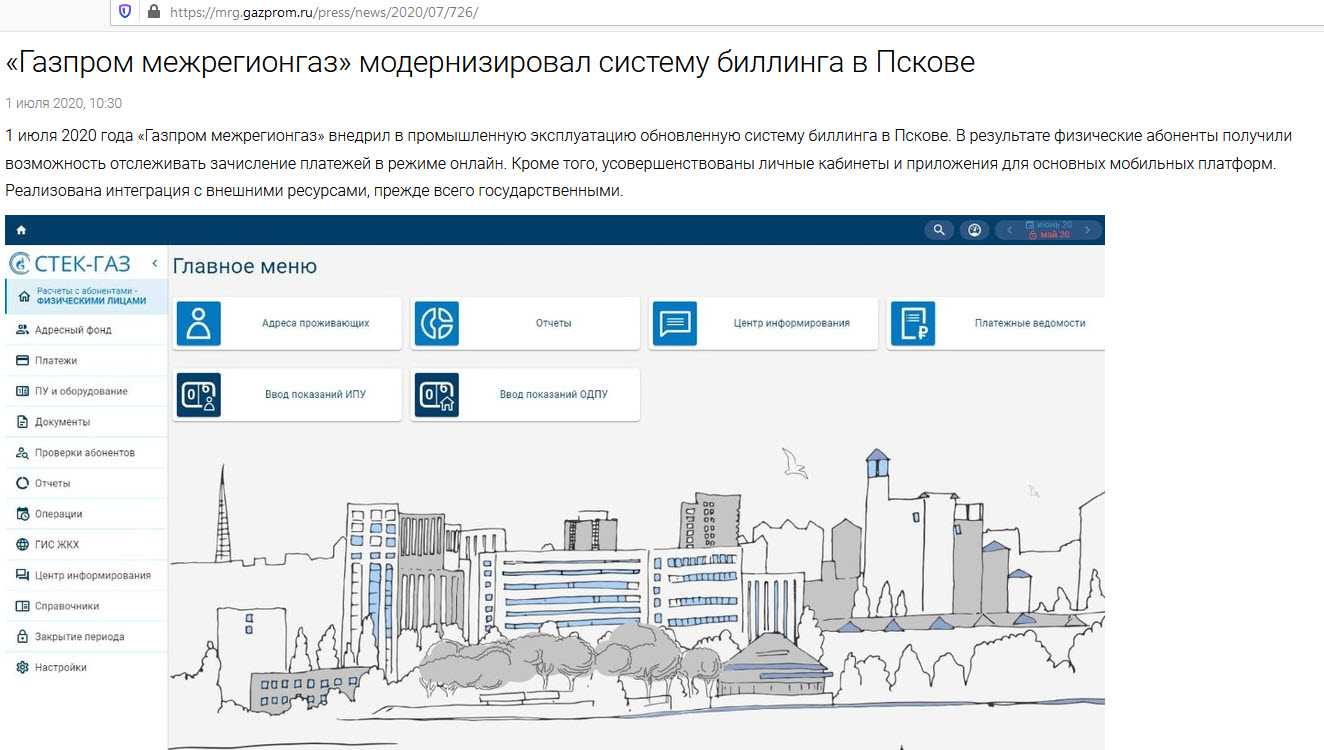The image size is (1324, 750).
Task: Click the СТЕК-ГАЗ logo
Action: pos(70,264)
